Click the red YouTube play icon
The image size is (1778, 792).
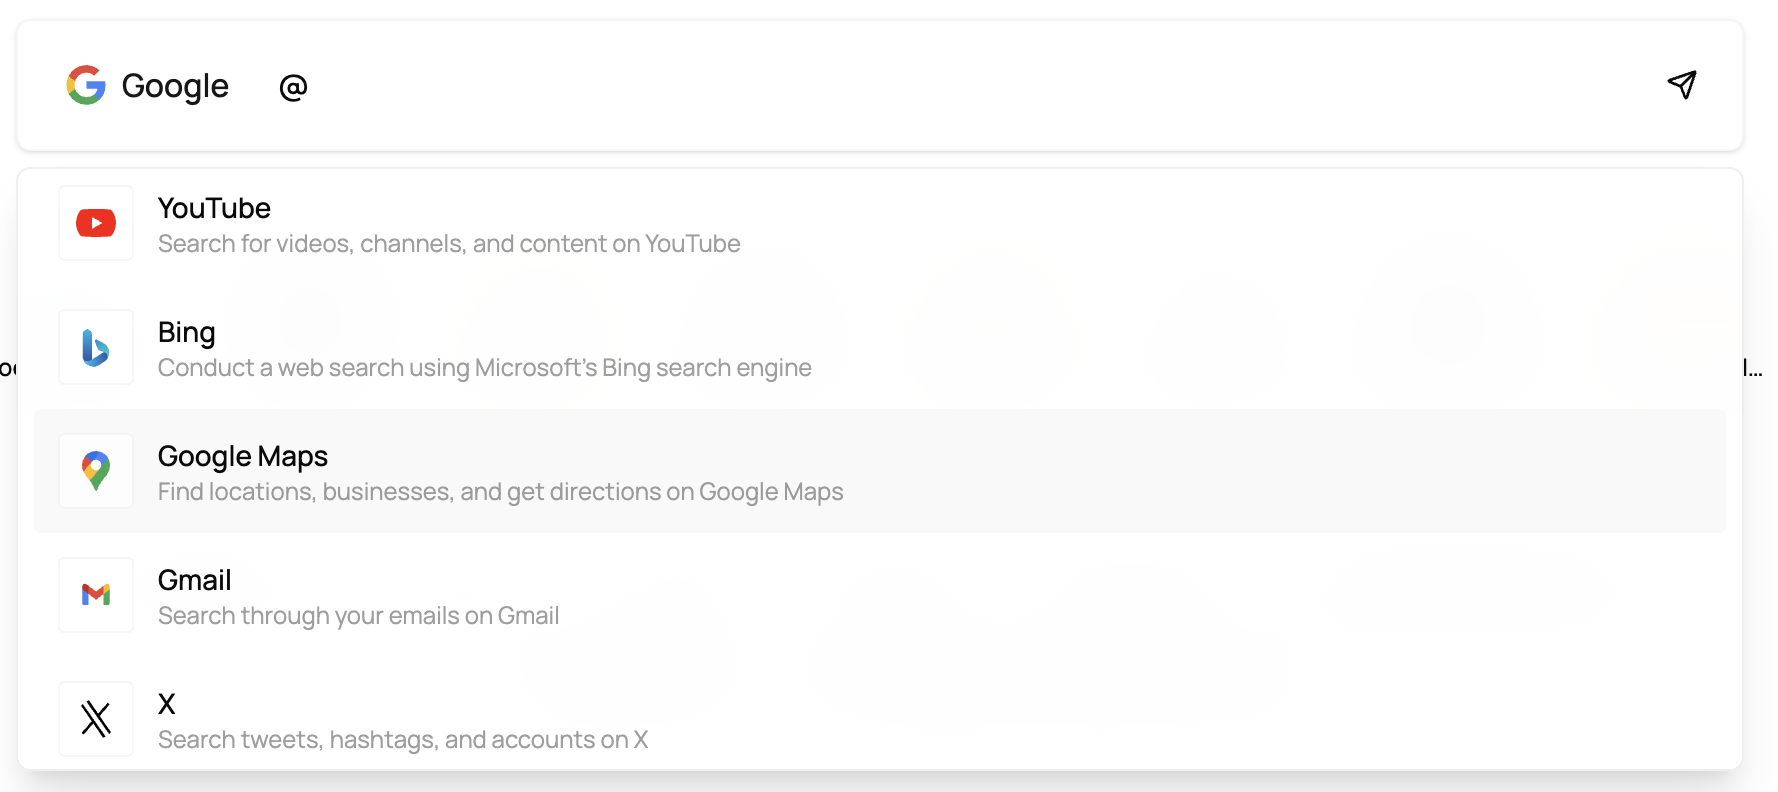[x=96, y=223]
